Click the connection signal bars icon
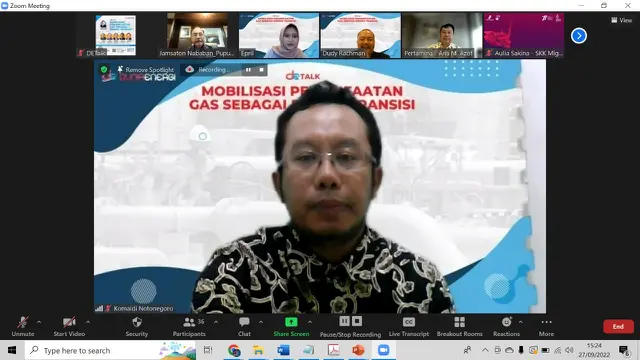The width and height of the screenshot is (640, 360). click(x=99, y=308)
